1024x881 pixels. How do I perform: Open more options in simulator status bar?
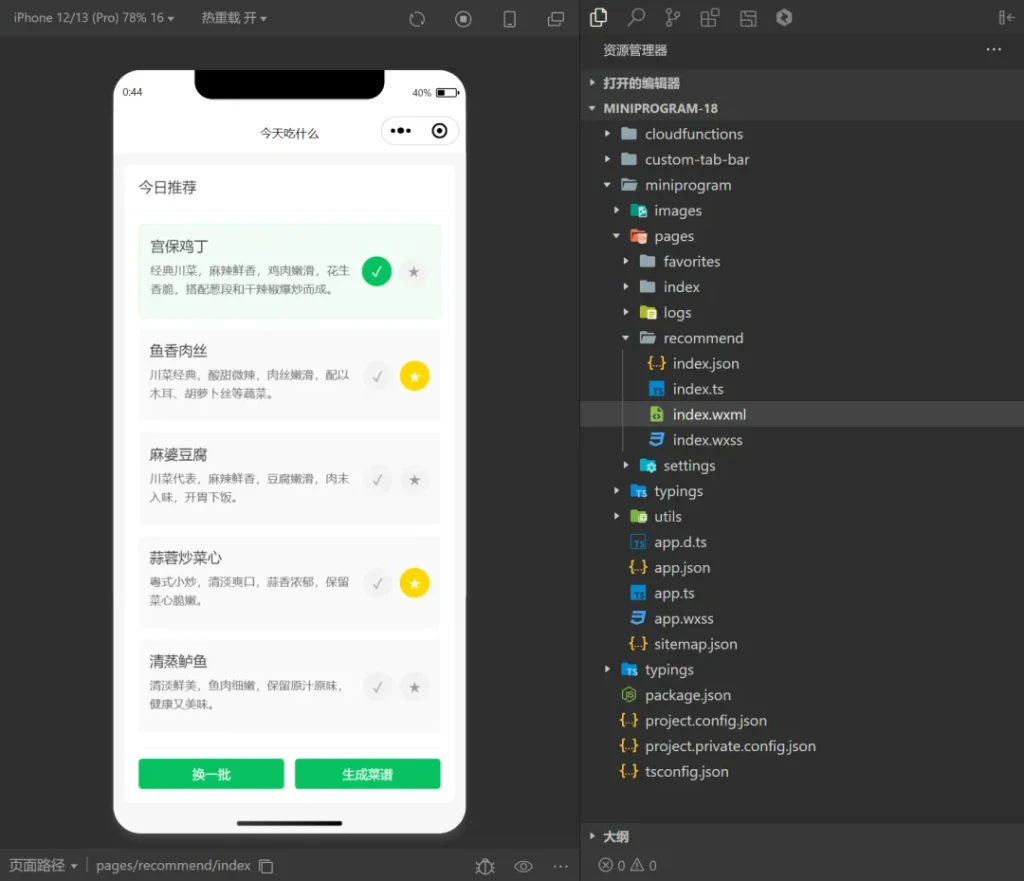coord(560,867)
